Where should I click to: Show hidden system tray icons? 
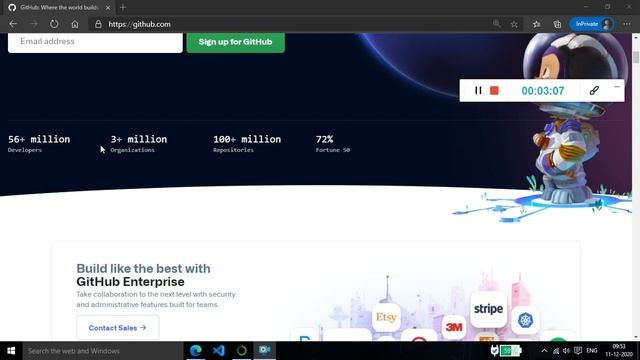click(544, 351)
